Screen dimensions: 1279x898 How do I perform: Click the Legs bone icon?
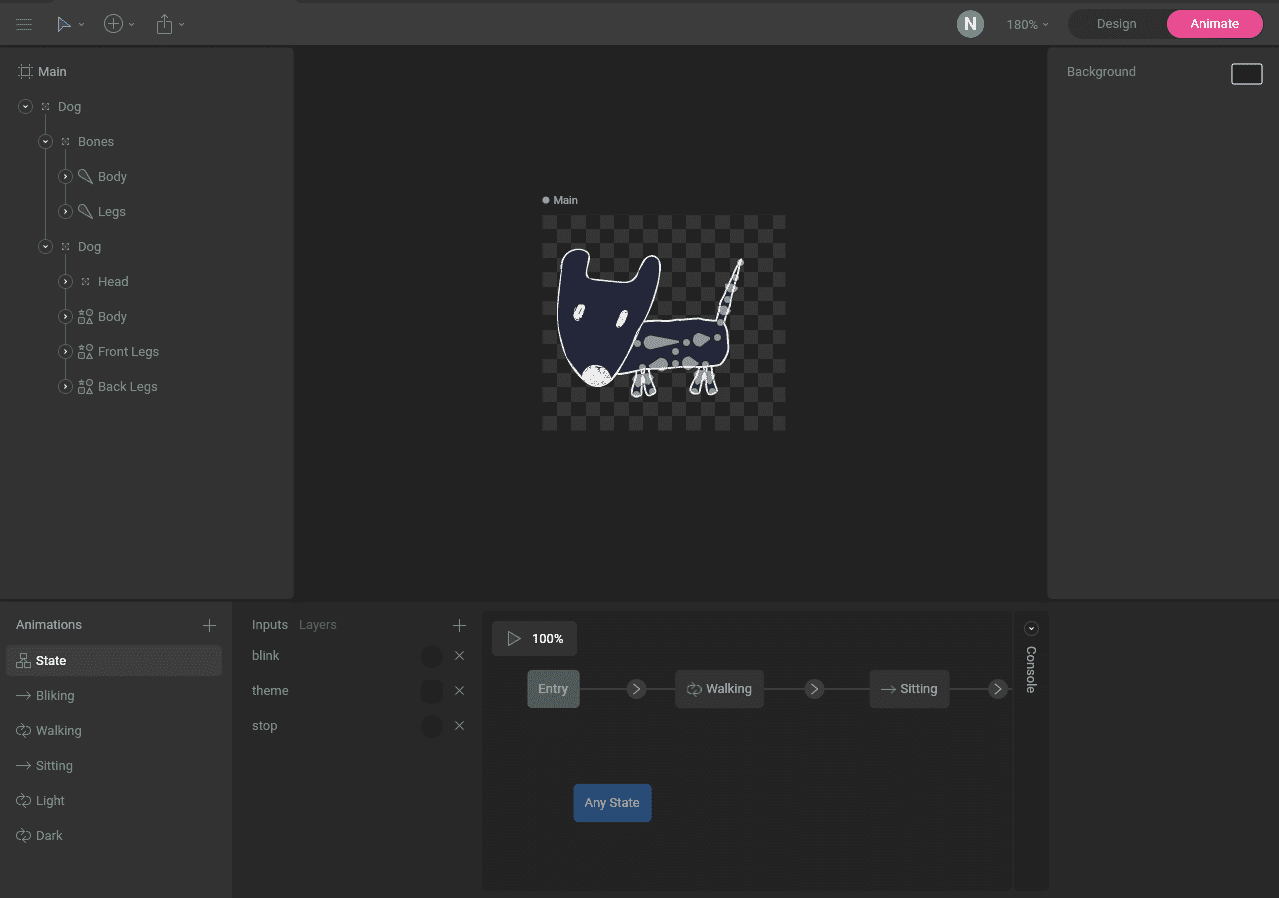point(85,212)
